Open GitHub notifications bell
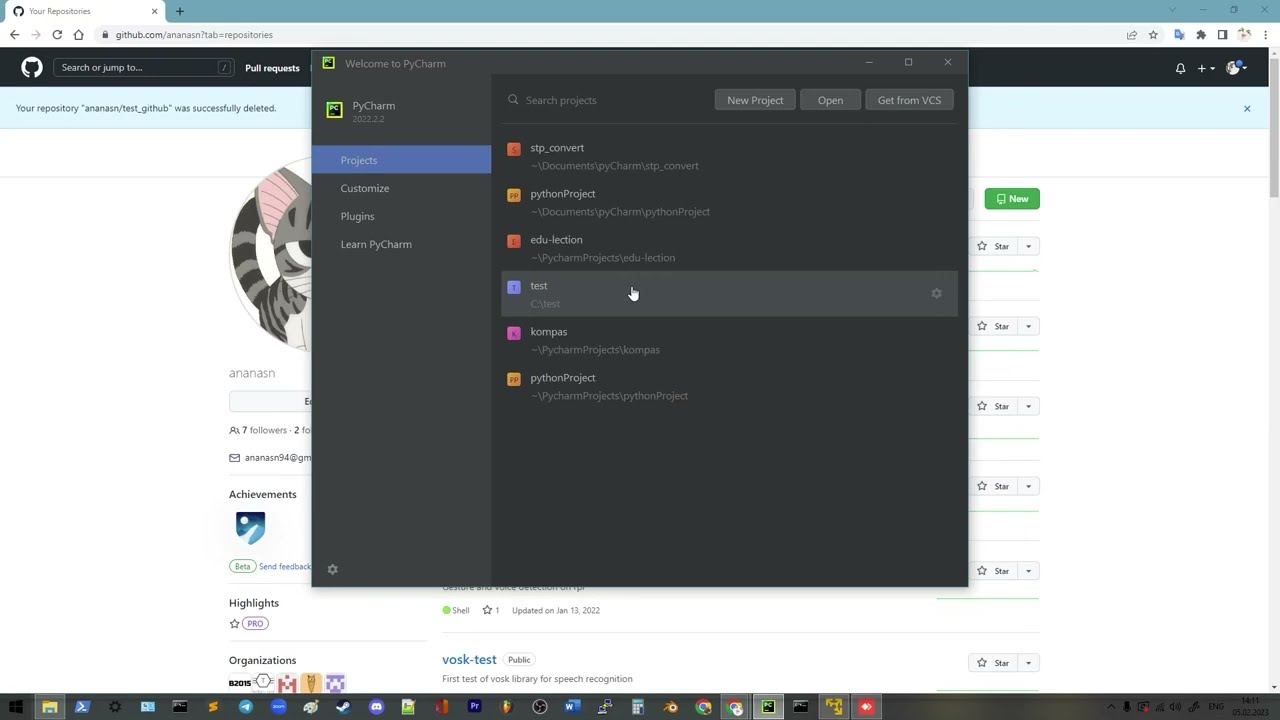1280x720 pixels. click(x=1180, y=68)
